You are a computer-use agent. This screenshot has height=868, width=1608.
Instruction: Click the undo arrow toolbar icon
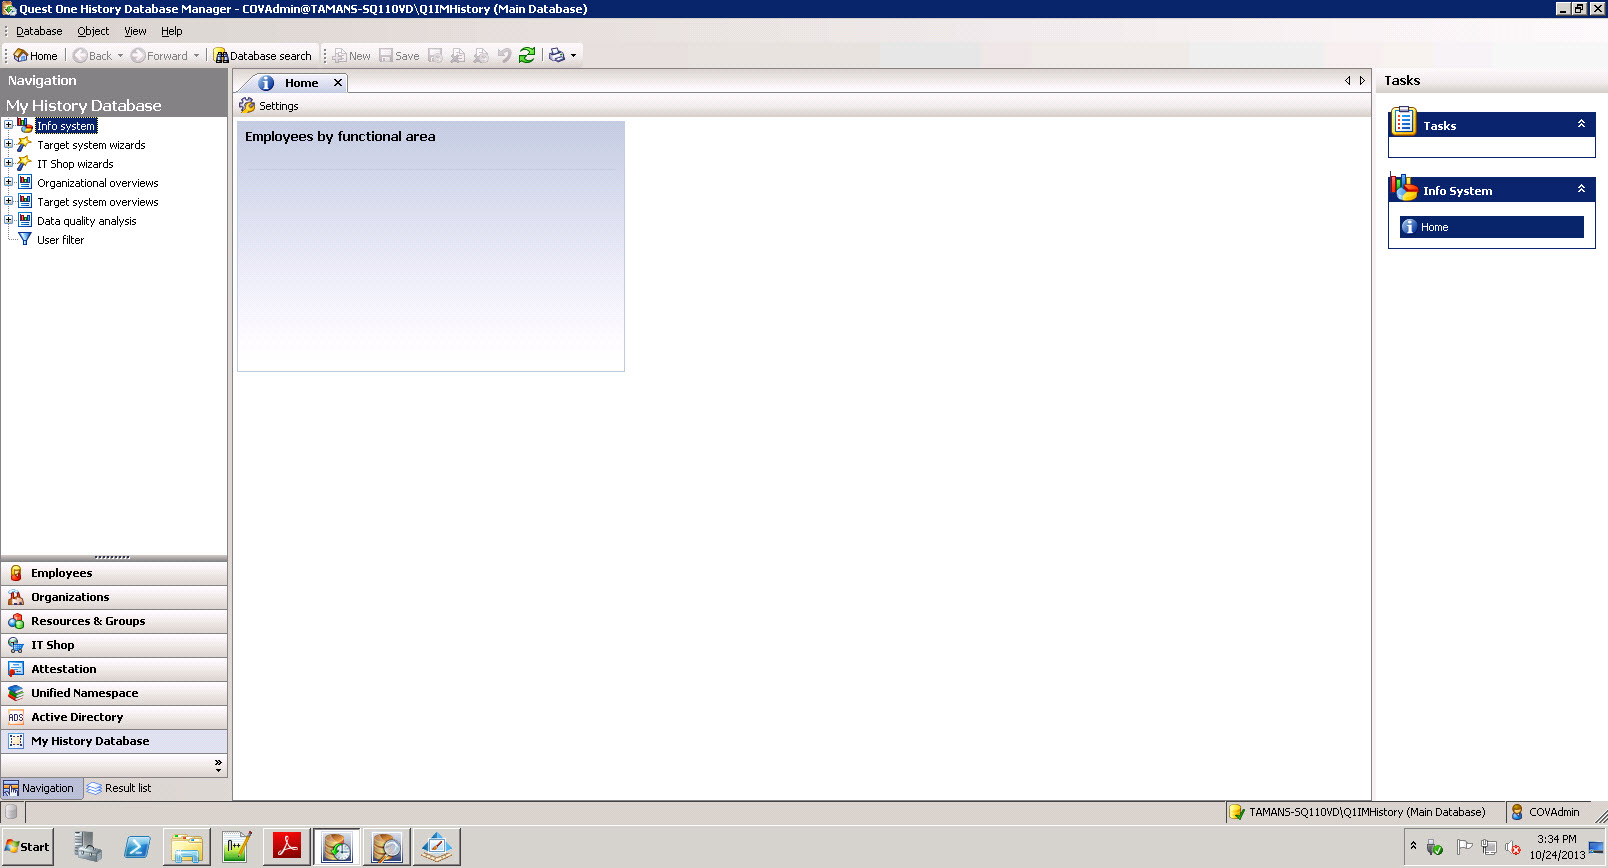504,56
